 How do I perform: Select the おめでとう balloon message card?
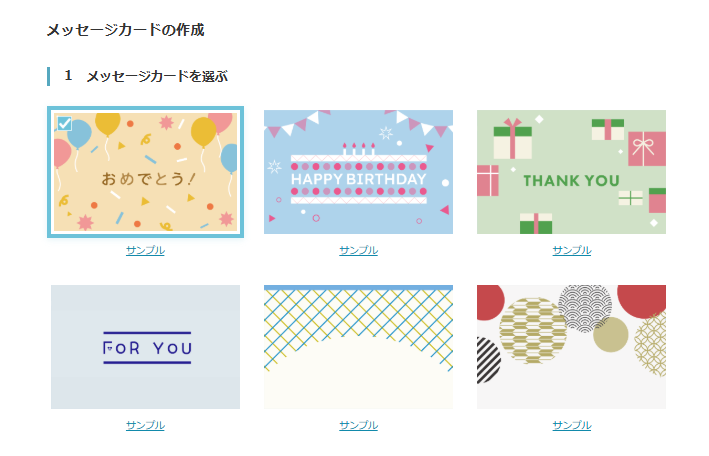pos(146,172)
